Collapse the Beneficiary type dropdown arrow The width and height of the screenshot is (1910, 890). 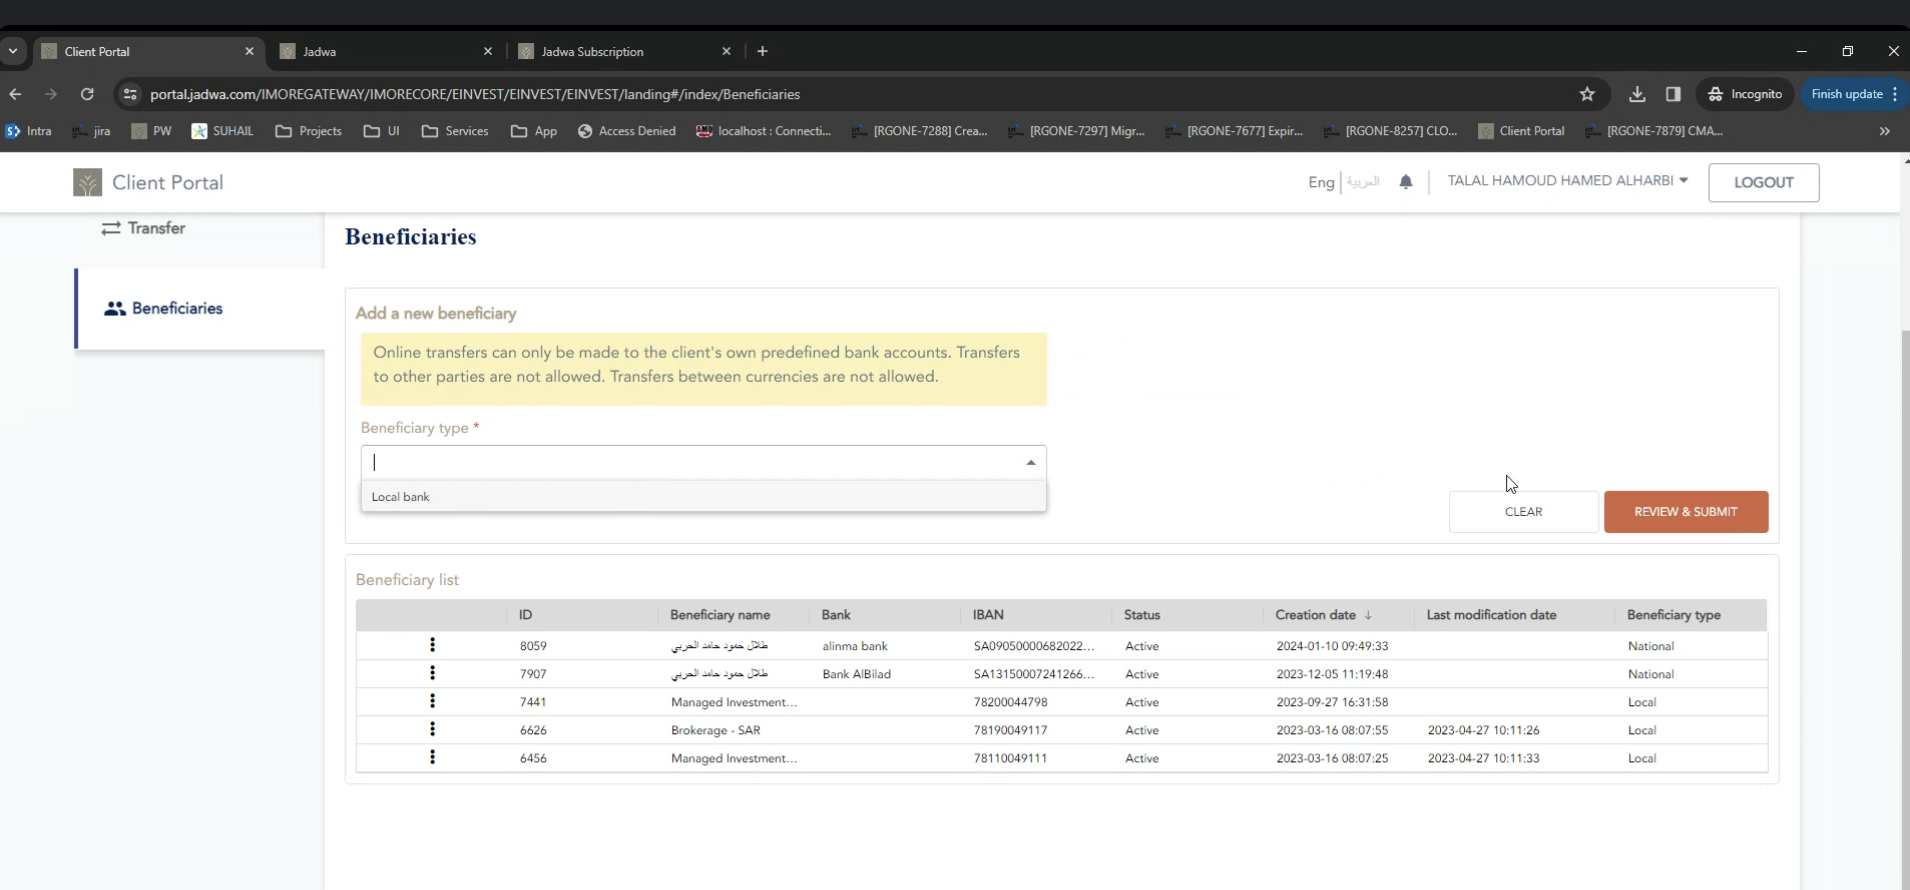1030,463
